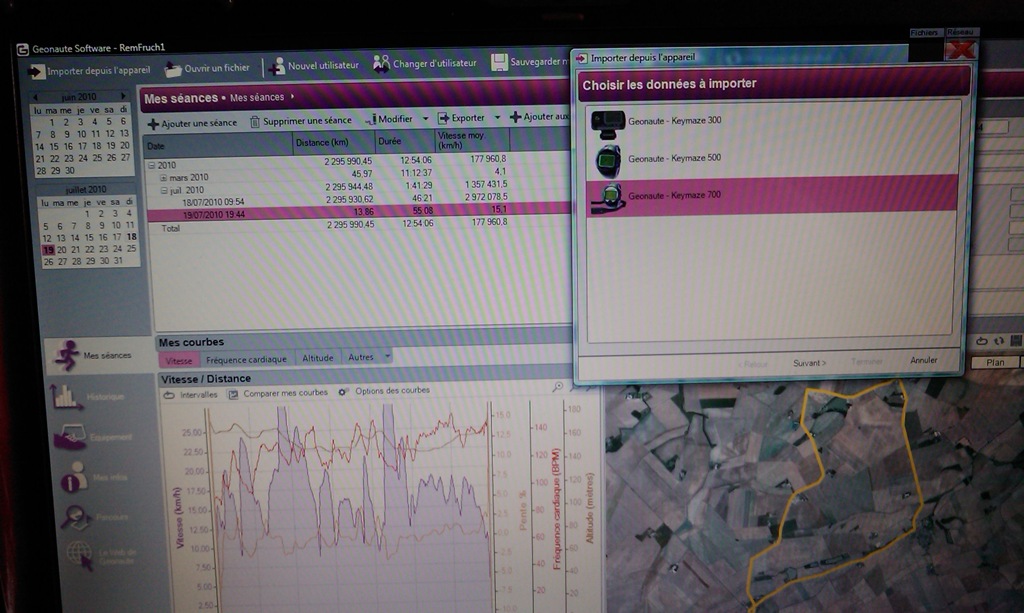Click Supprimer une séance trash icon
The width and height of the screenshot is (1024, 613).
point(255,121)
